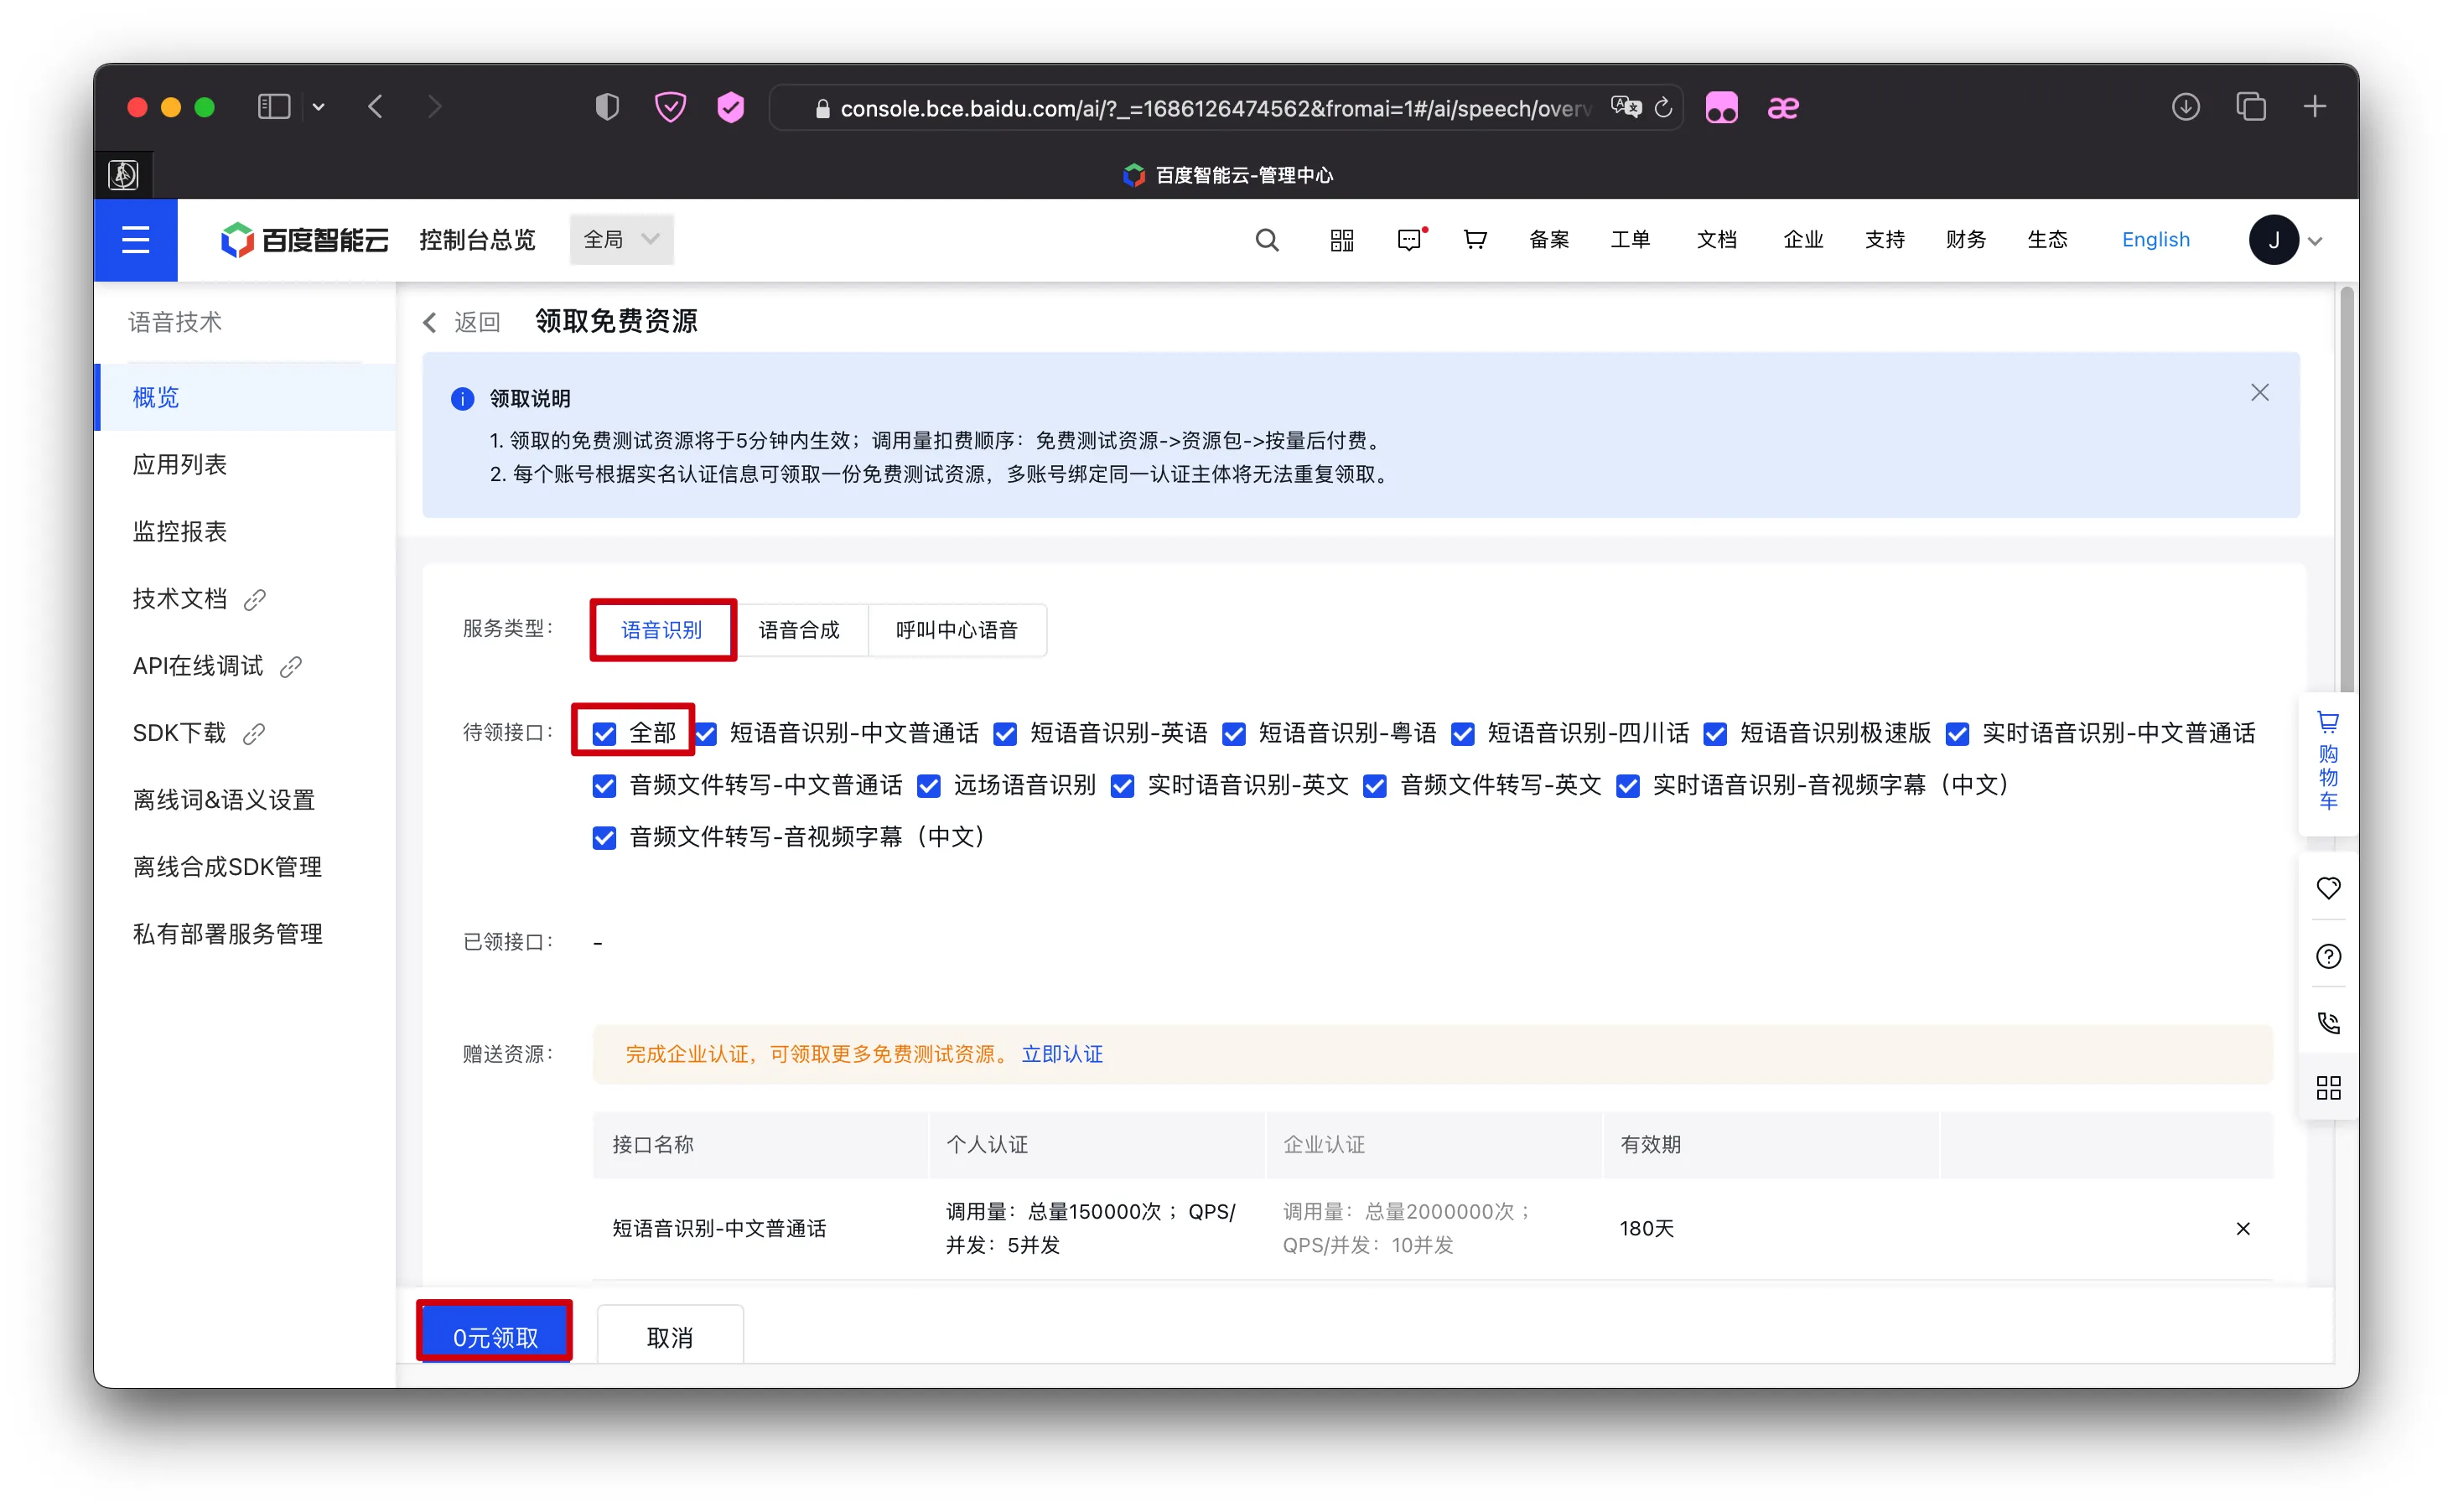
Task: Click the pink checkmark shield extension
Action: [x=731, y=107]
